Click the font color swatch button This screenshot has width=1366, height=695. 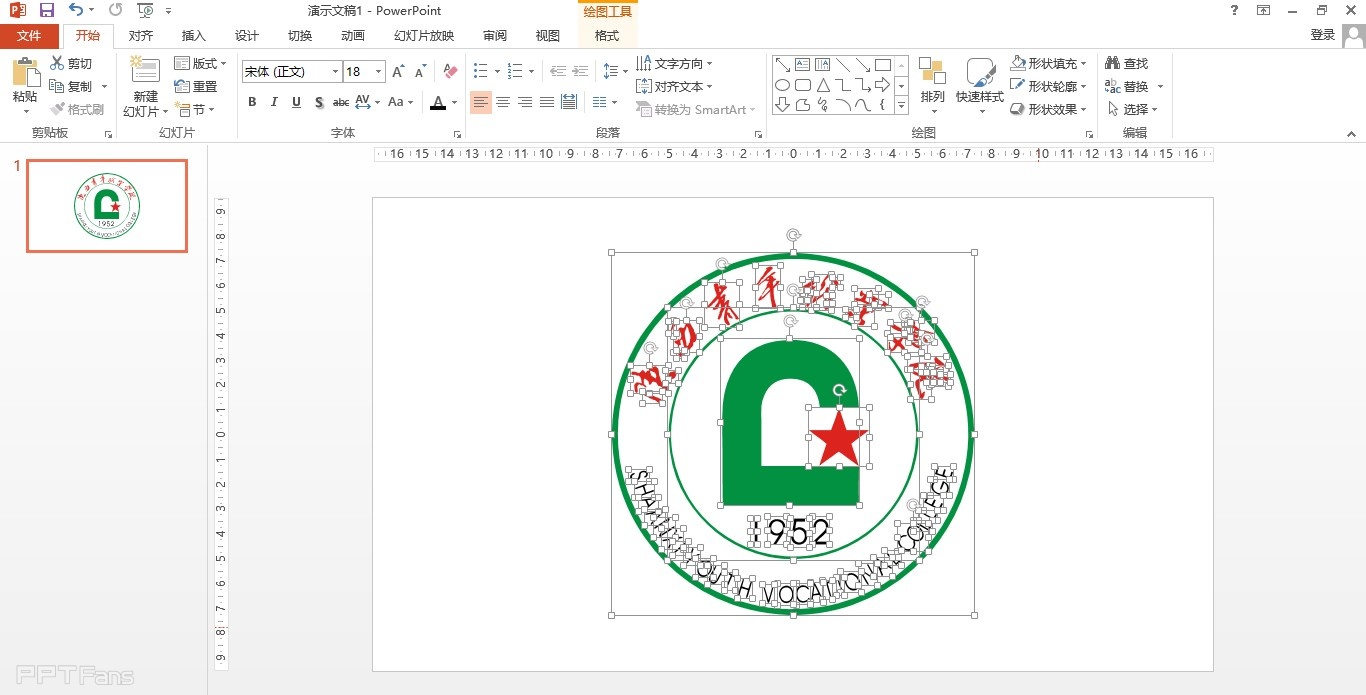(437, 102)
